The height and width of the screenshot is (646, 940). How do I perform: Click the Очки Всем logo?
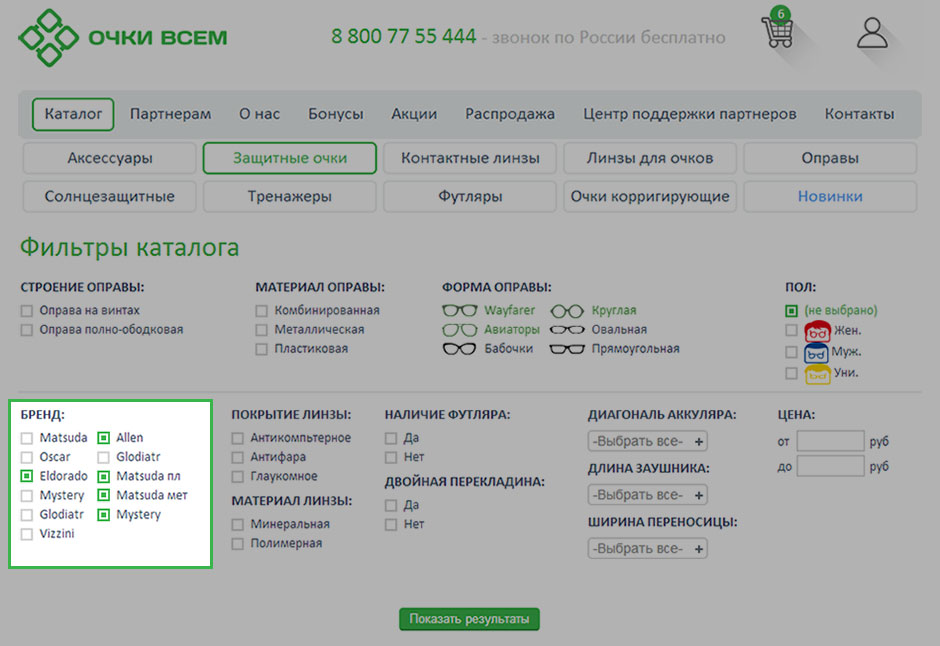[122, 38]
